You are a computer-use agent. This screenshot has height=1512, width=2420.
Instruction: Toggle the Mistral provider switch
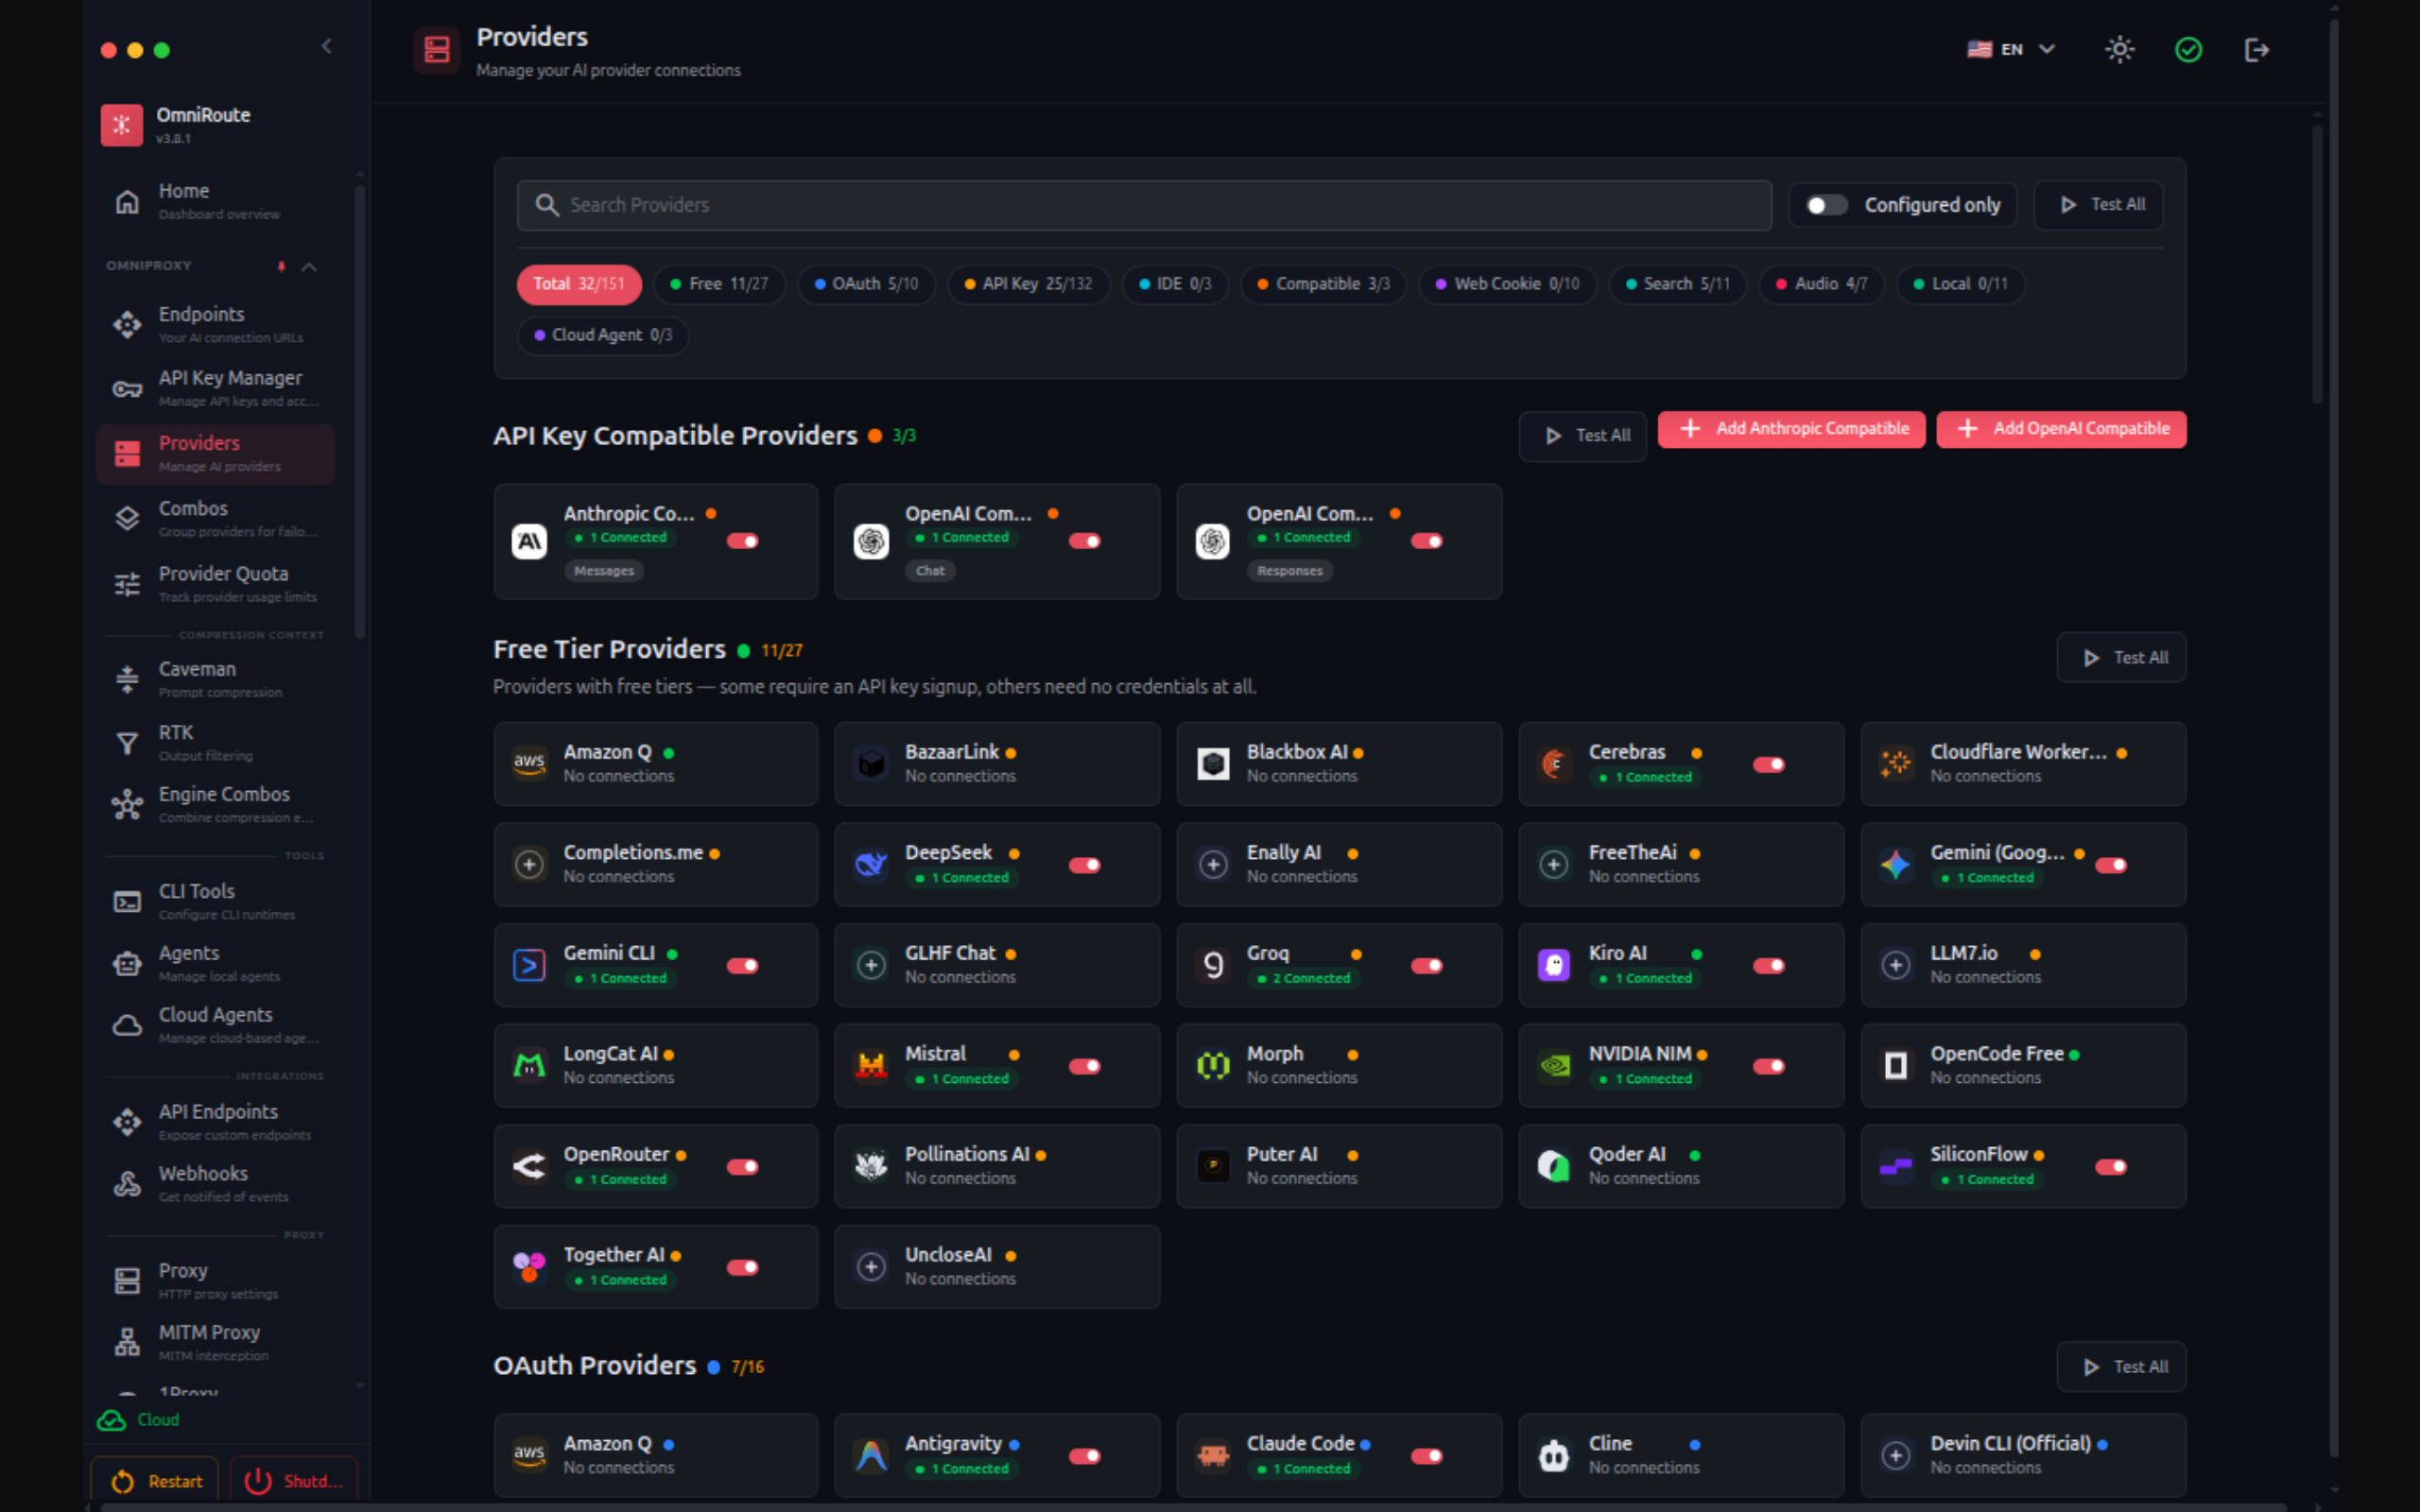click(x=1085, y=1066)
